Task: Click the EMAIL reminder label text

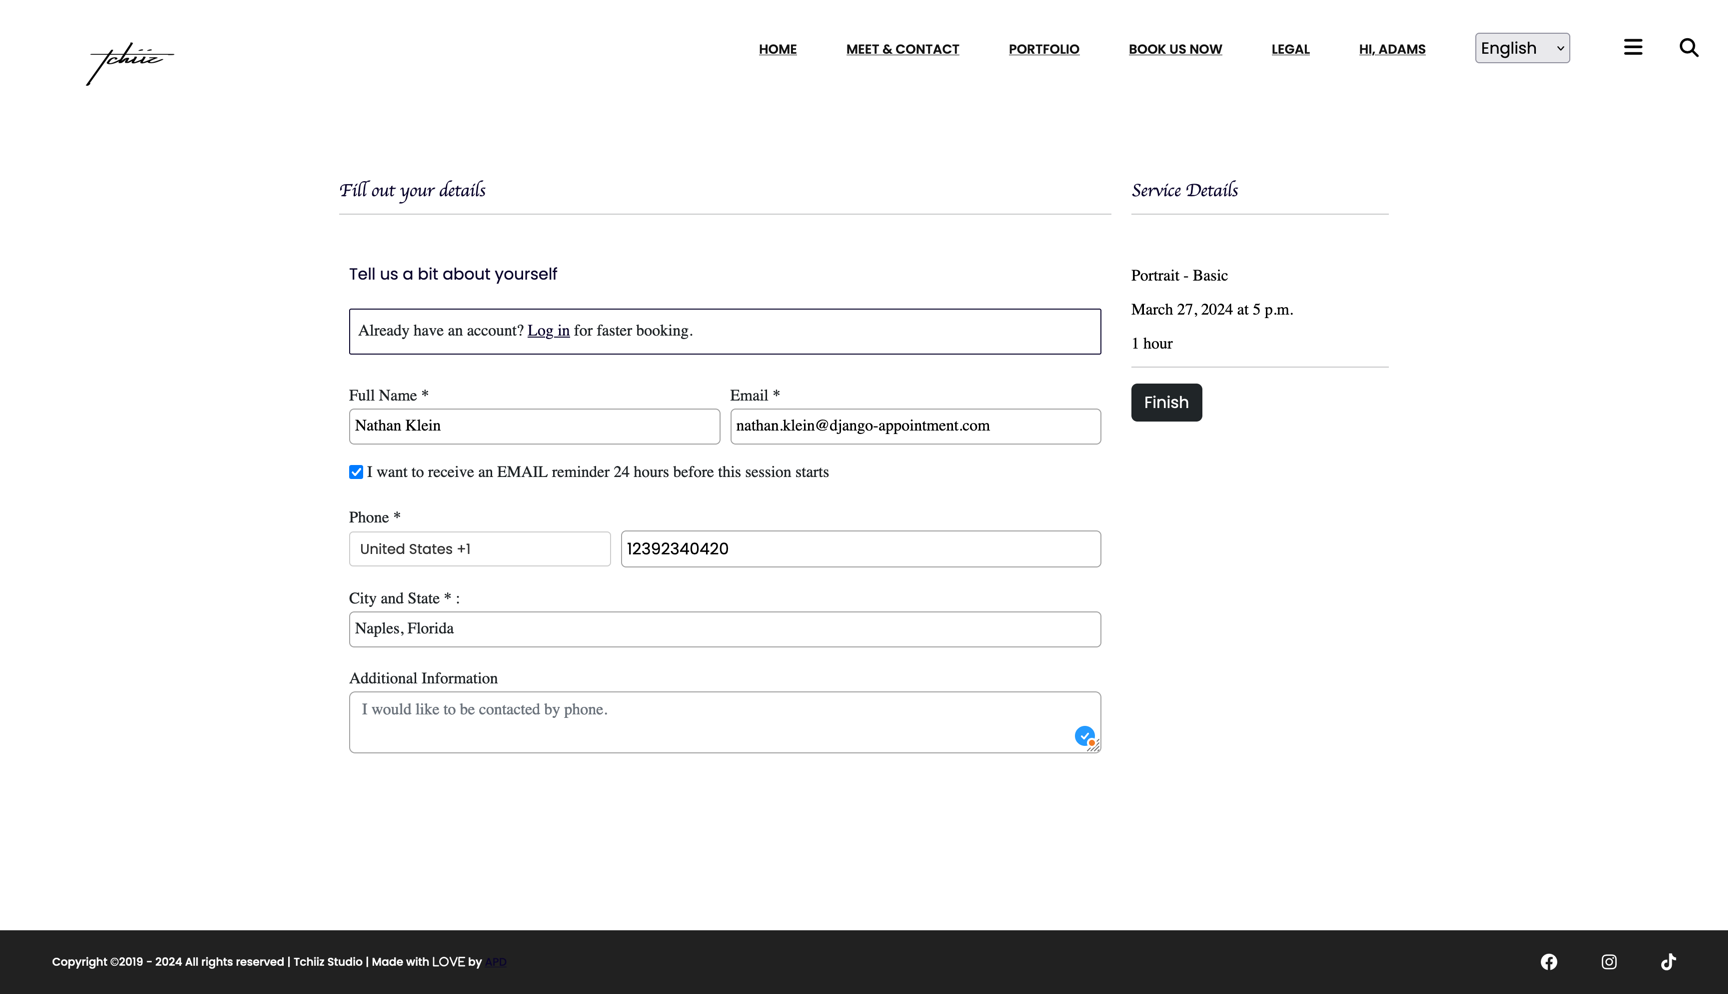Action: pyautogui.click(x=598, y=472)
